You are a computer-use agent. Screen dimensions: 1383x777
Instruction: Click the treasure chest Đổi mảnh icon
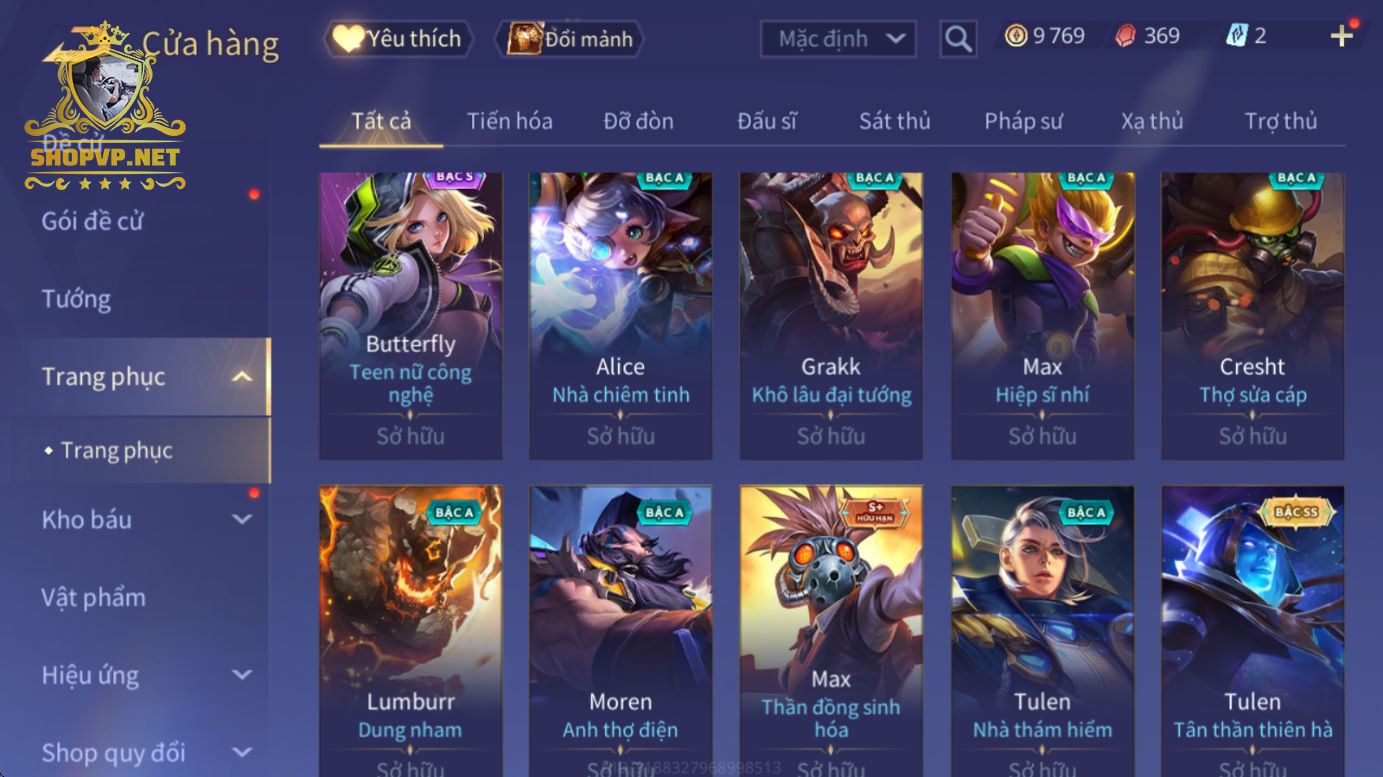coord(524,38)
